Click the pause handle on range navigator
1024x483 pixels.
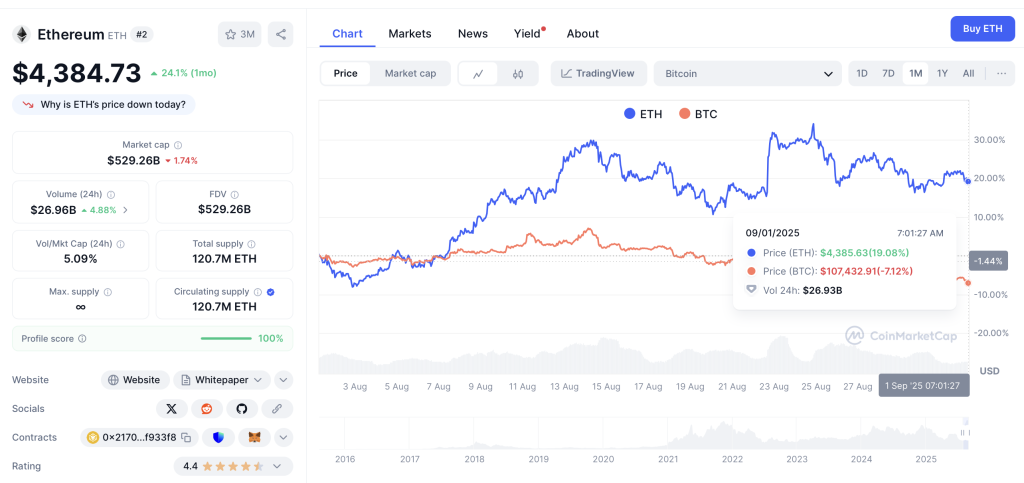tap(963, 433)
